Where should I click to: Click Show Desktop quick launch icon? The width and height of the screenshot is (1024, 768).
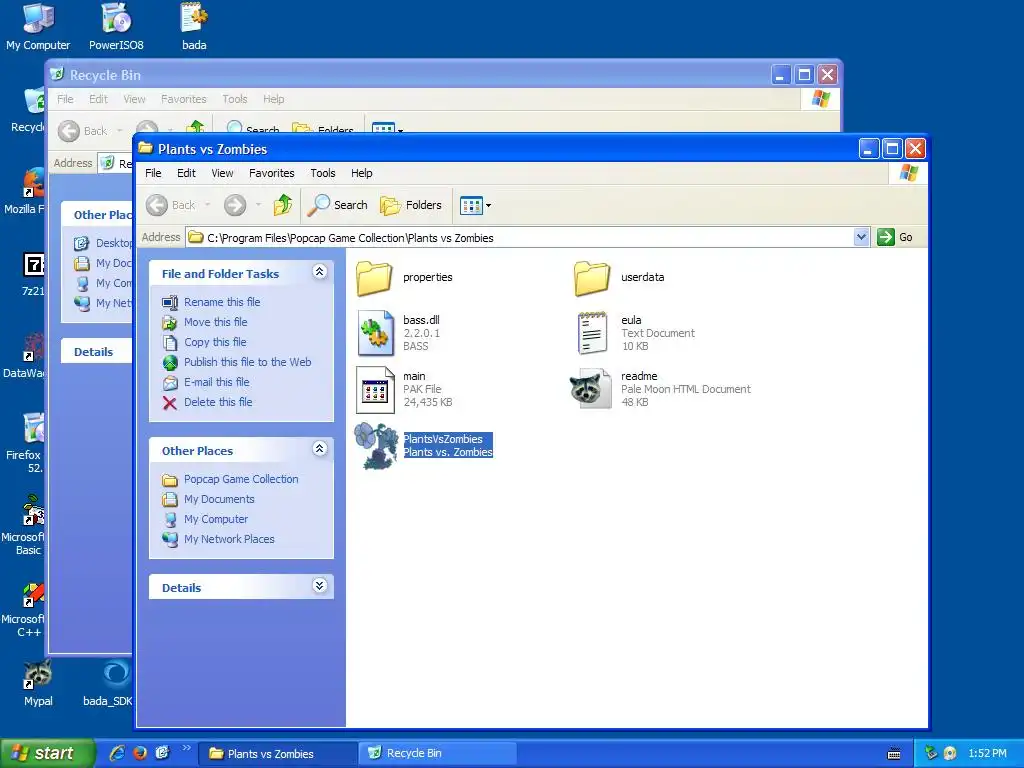pos(162,753)
